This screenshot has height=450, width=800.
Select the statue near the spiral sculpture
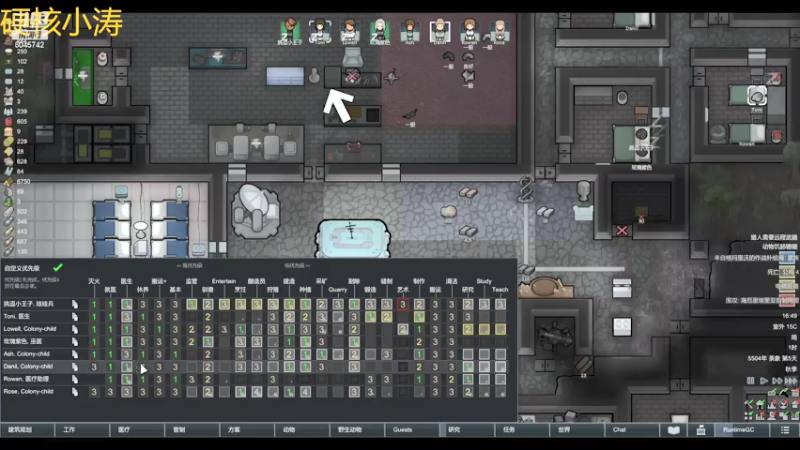pyautogui.click(x=583, y=191)
